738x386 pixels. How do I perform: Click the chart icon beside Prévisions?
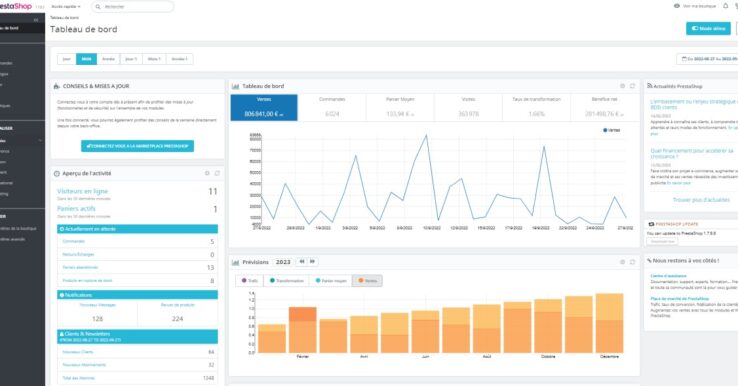[x=235, y=262]
